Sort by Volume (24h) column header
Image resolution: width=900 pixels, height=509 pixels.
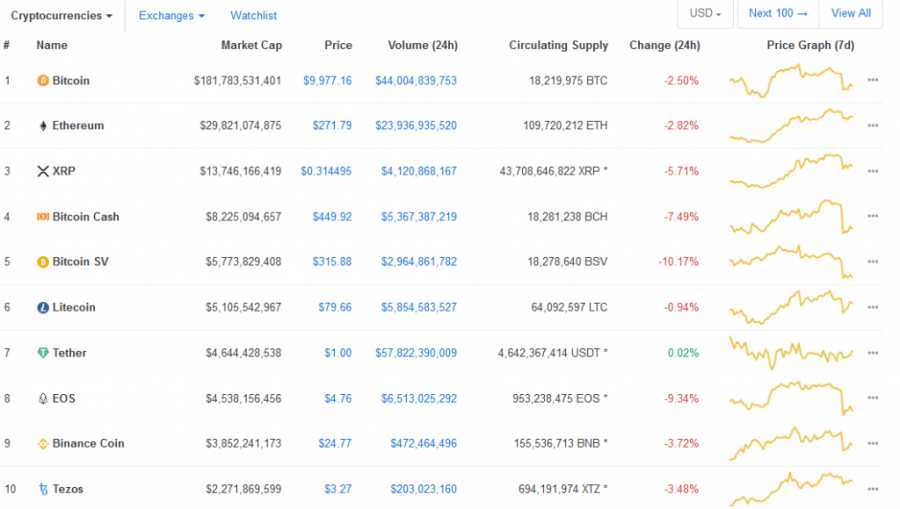click(x=422, y=45)
